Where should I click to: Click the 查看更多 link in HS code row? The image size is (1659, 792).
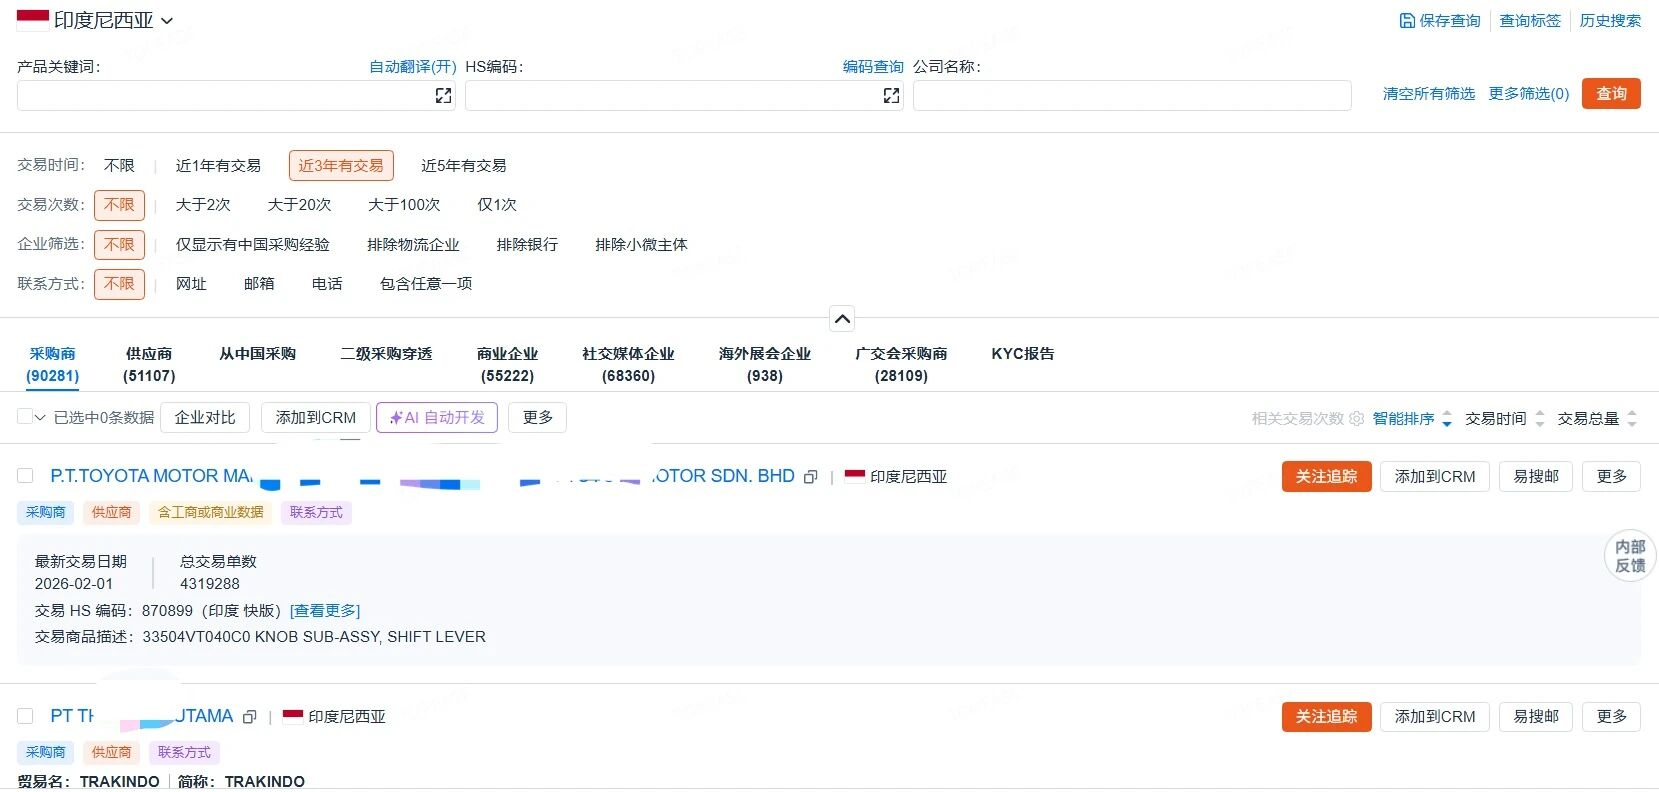[324, 611]
